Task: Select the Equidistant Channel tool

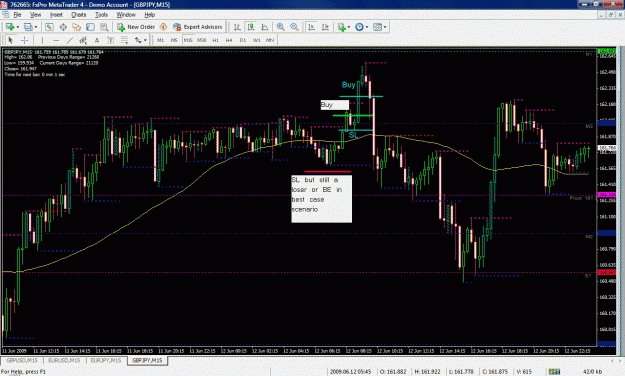Action: [x=83, y=40]
